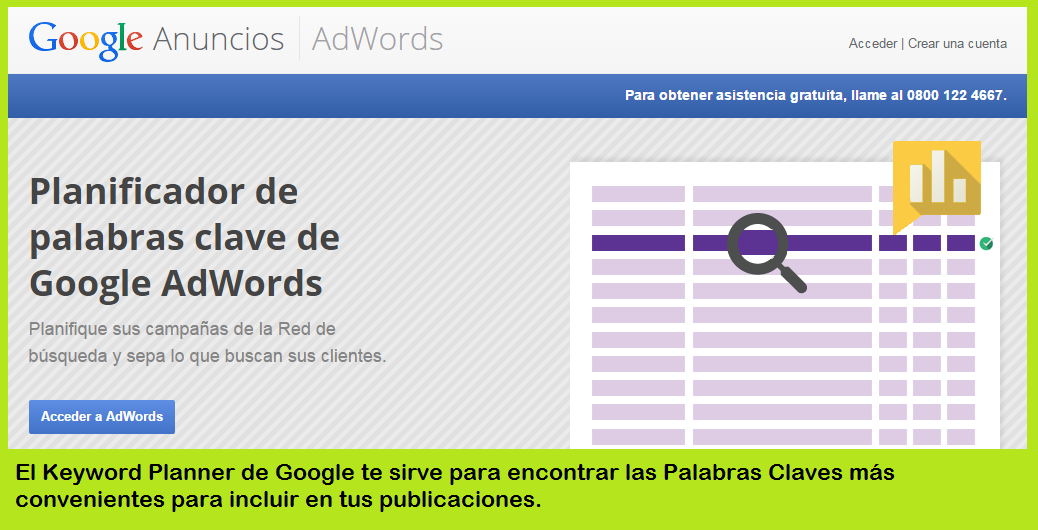Click the green checkmark beside the highlighted row

point(986,243)
